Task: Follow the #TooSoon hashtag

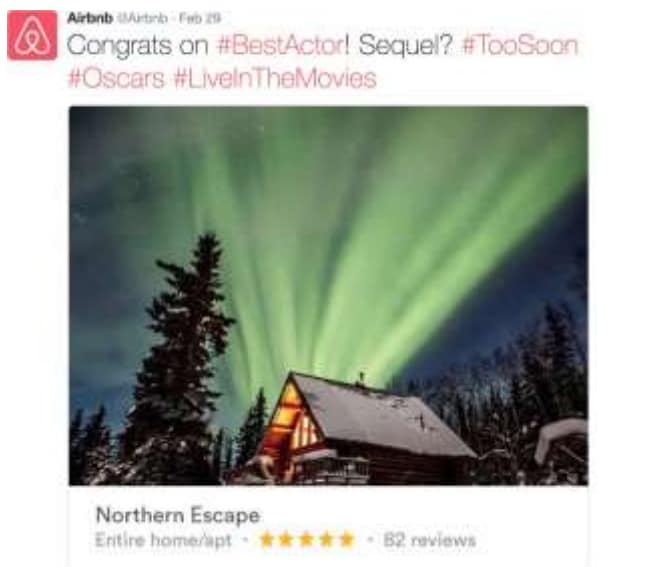Action: (x=520, y=45)
